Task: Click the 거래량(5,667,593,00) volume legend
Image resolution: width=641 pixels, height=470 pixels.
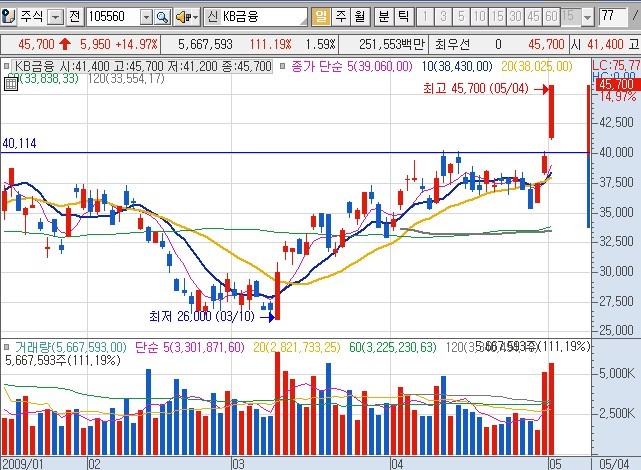Action: (x=71, y=347)
